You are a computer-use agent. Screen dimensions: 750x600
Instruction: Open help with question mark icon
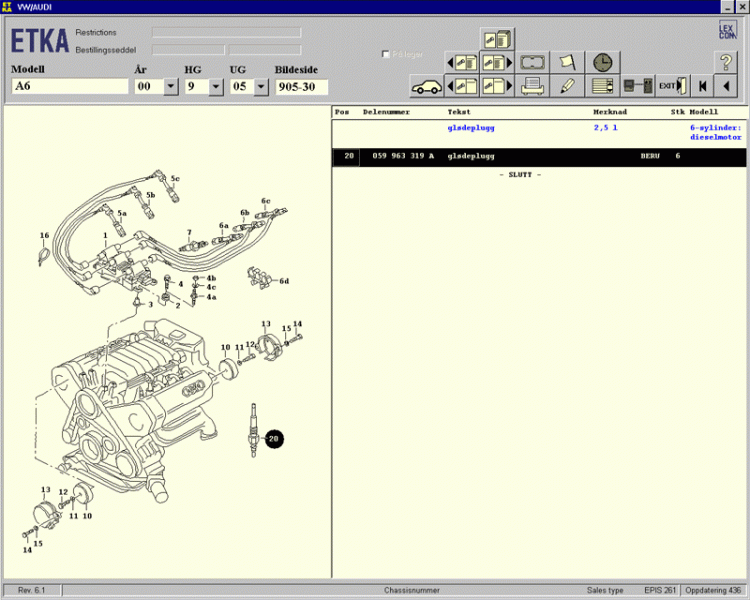pyautogui.click(x=725, y=61)
